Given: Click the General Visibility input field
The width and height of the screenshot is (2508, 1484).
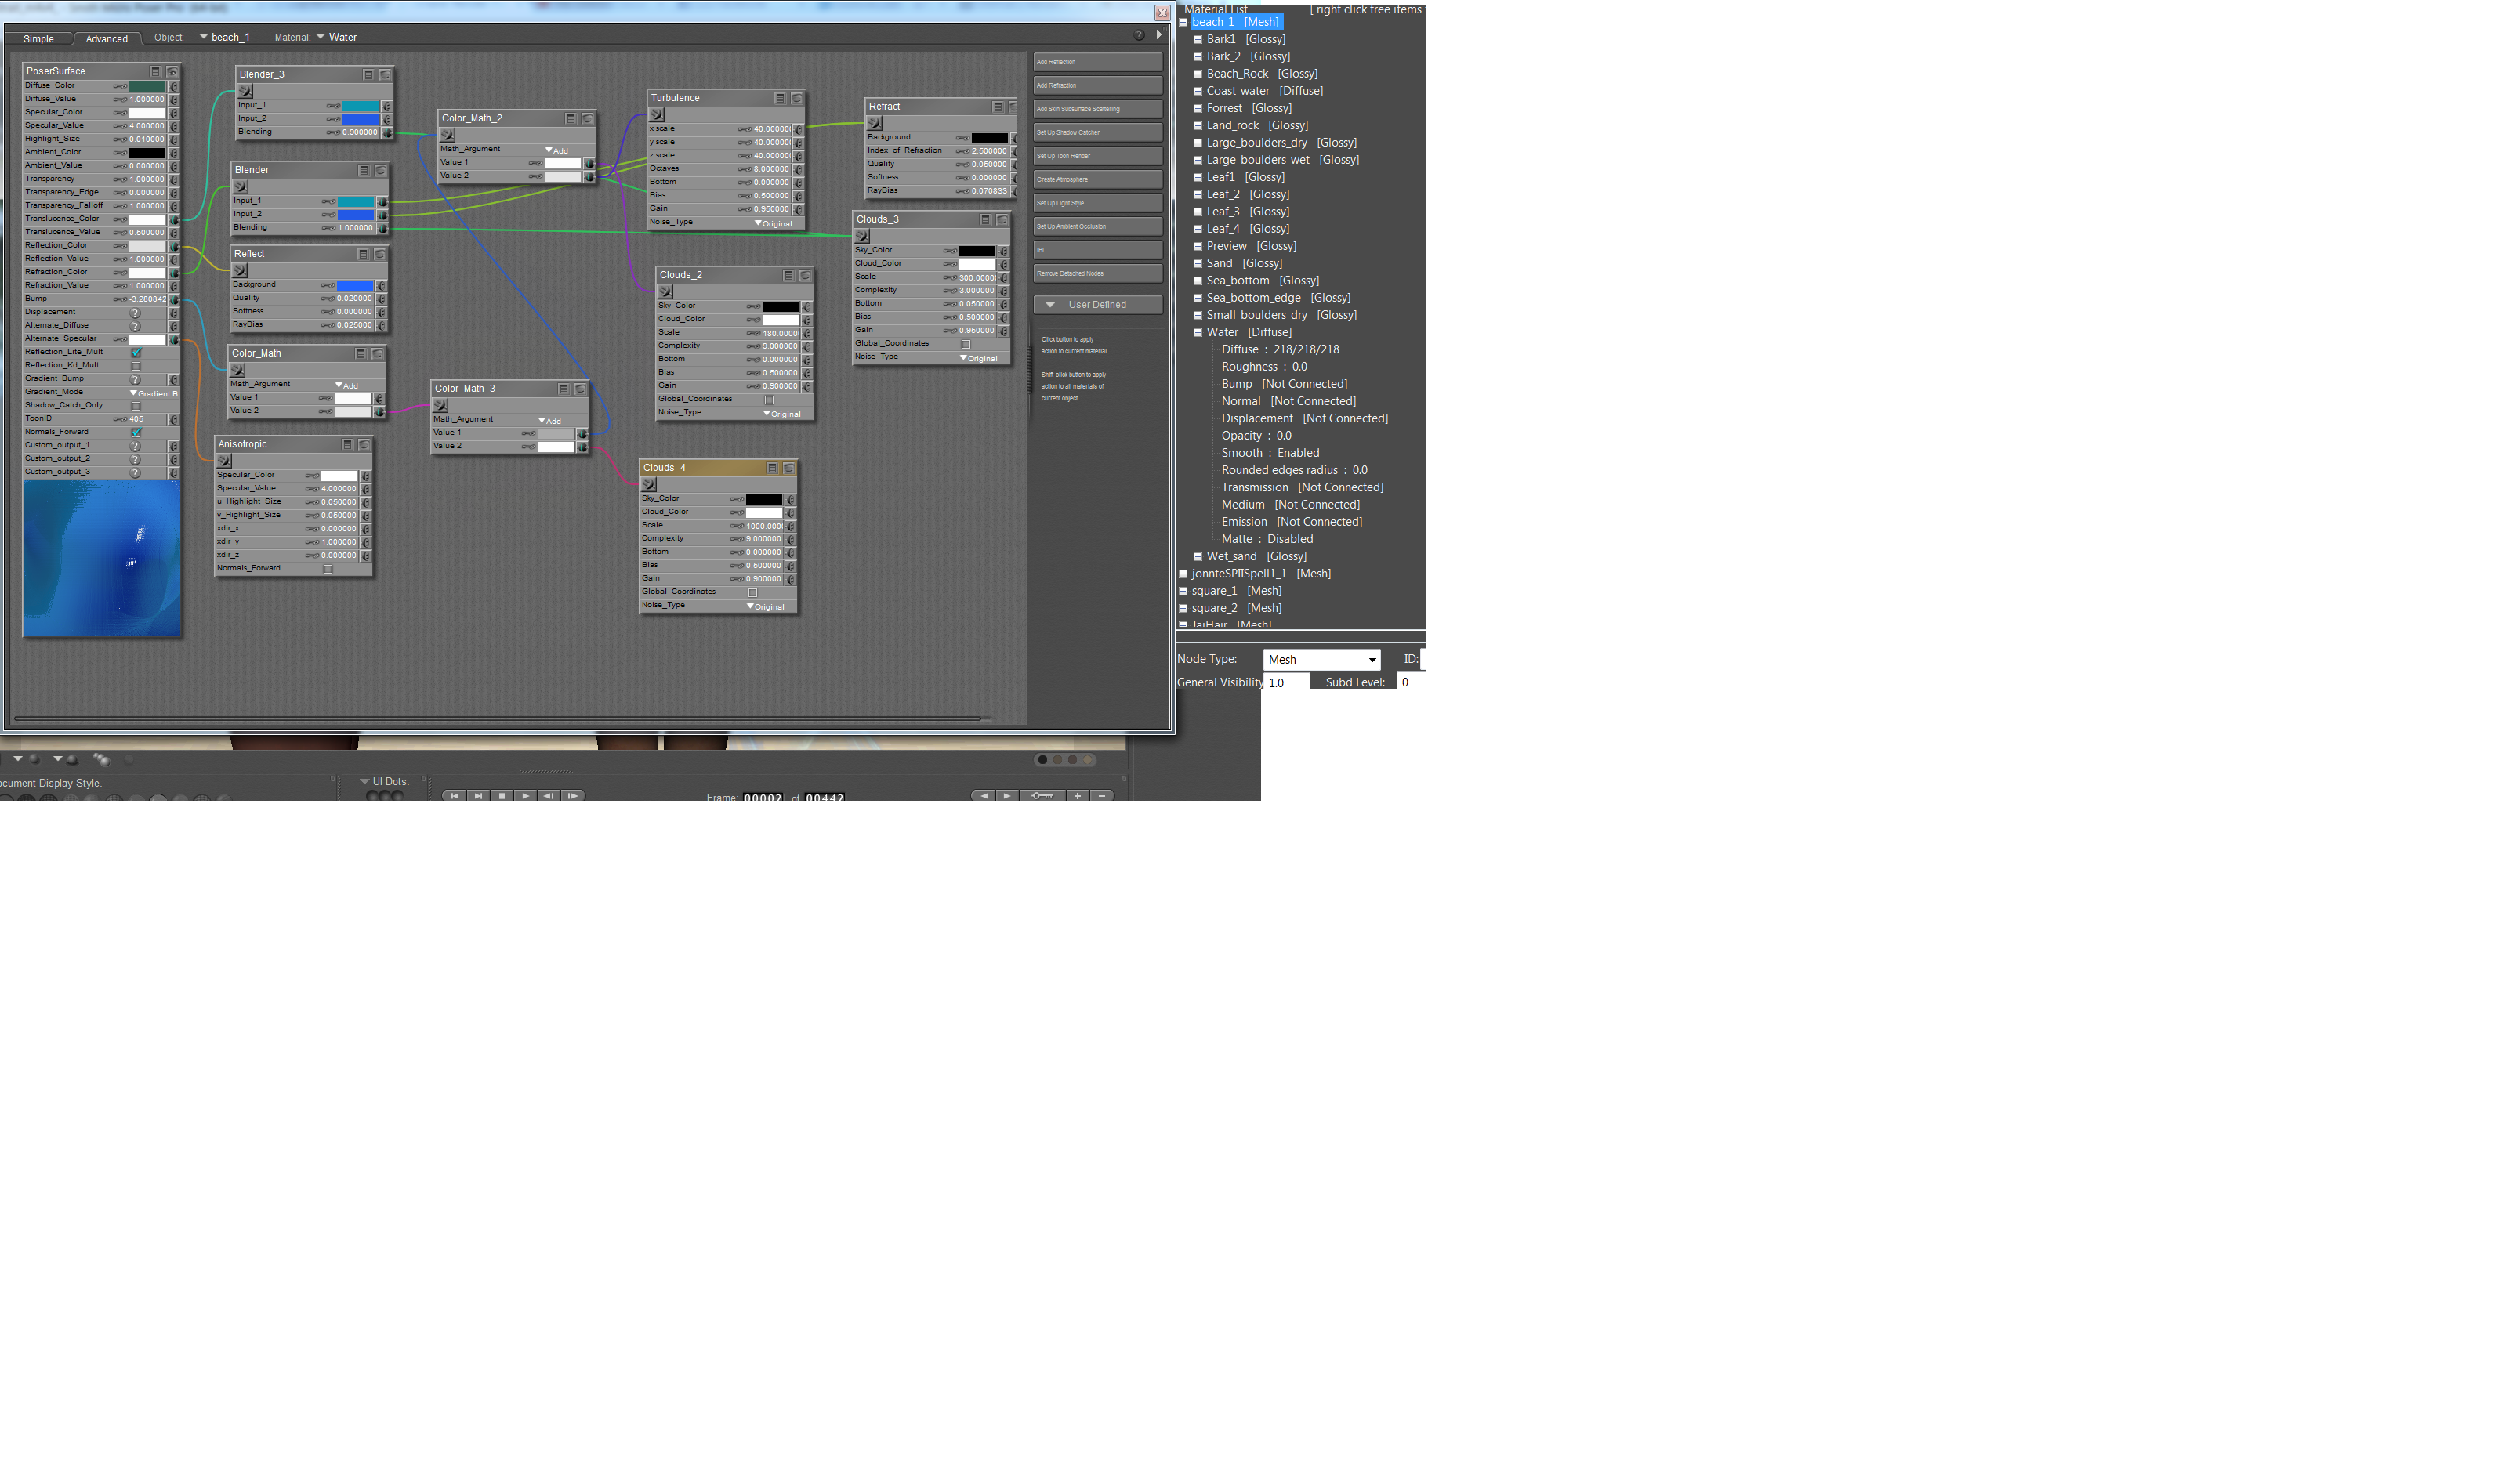Looking at the screenshot, I should (1285, 683).
